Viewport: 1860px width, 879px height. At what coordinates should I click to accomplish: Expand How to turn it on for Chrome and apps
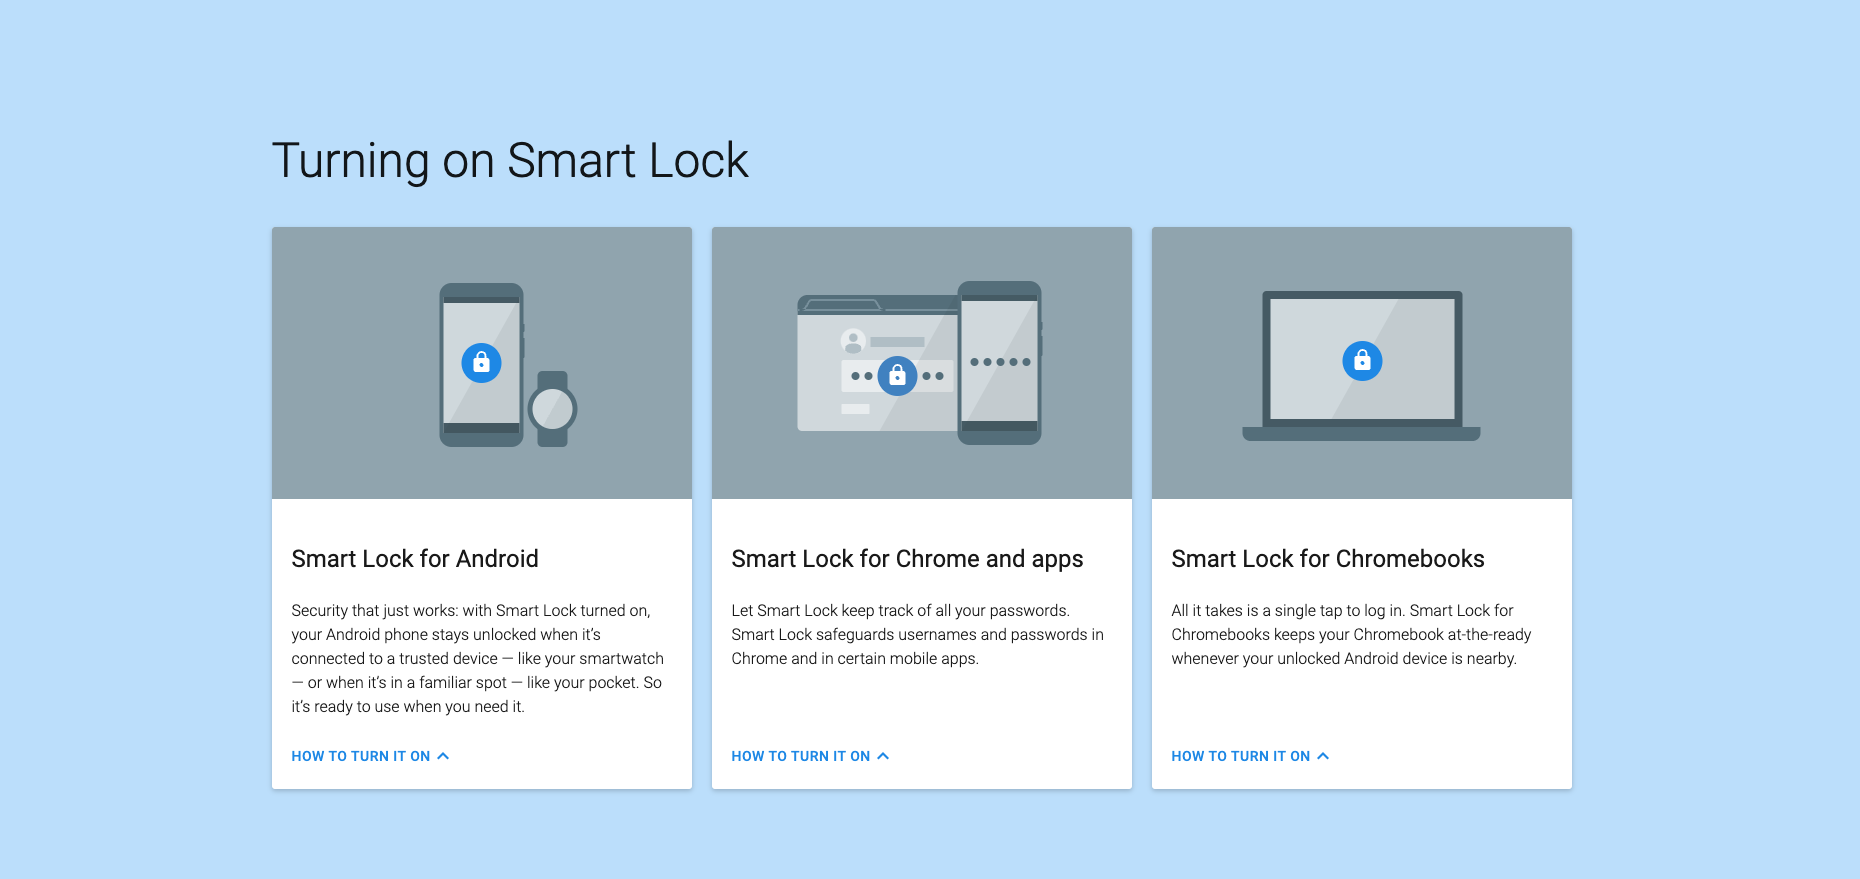click(810, 756)
